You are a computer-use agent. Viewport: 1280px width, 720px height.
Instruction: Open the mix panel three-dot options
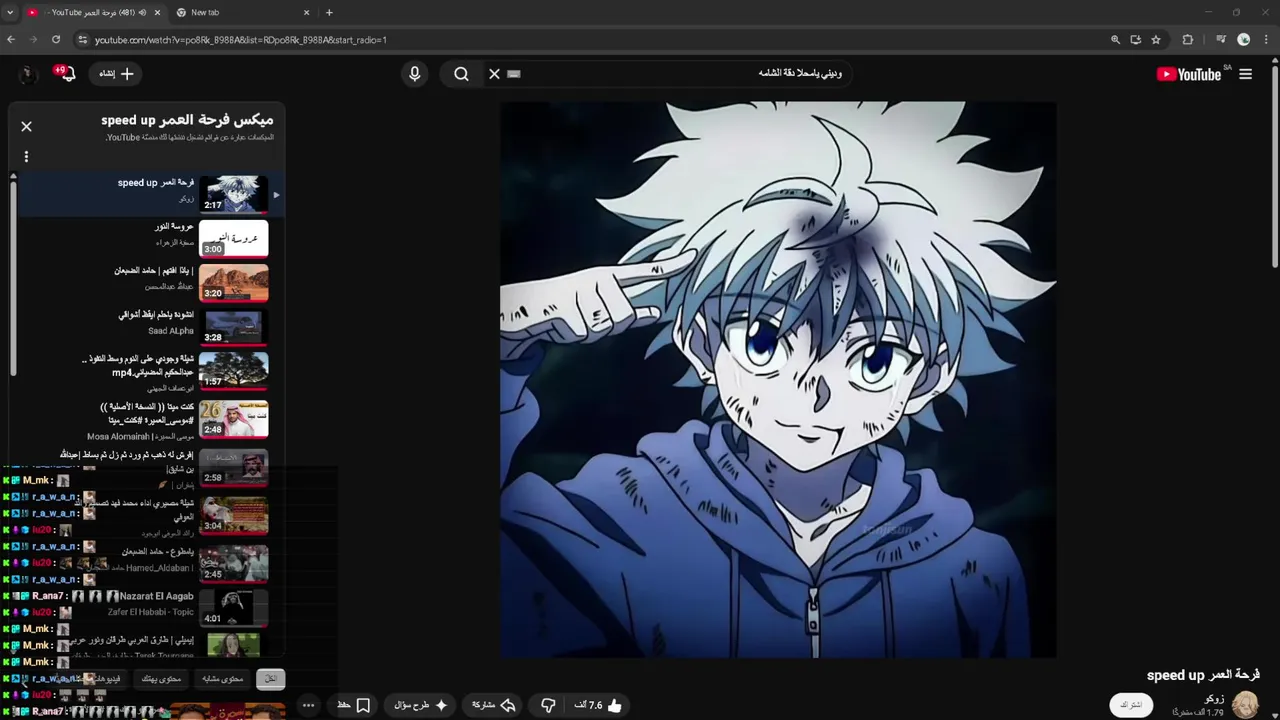(27, 156)
